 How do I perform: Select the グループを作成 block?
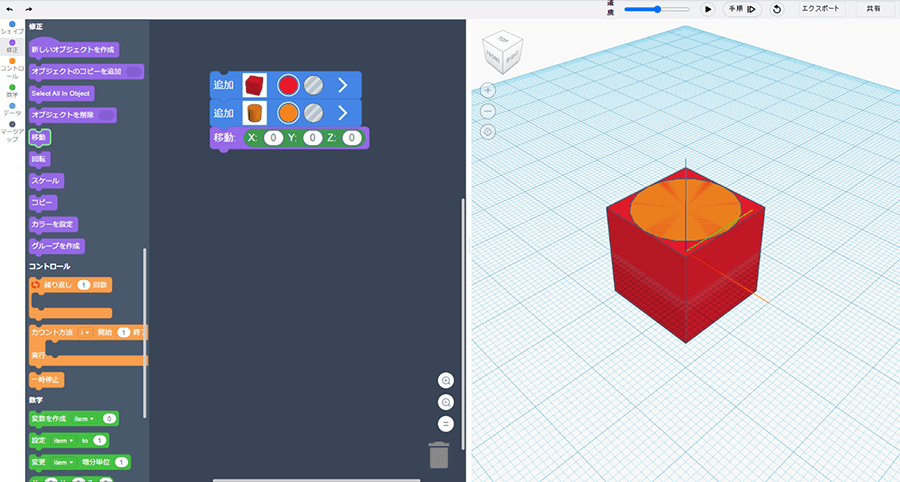[57, 246]
